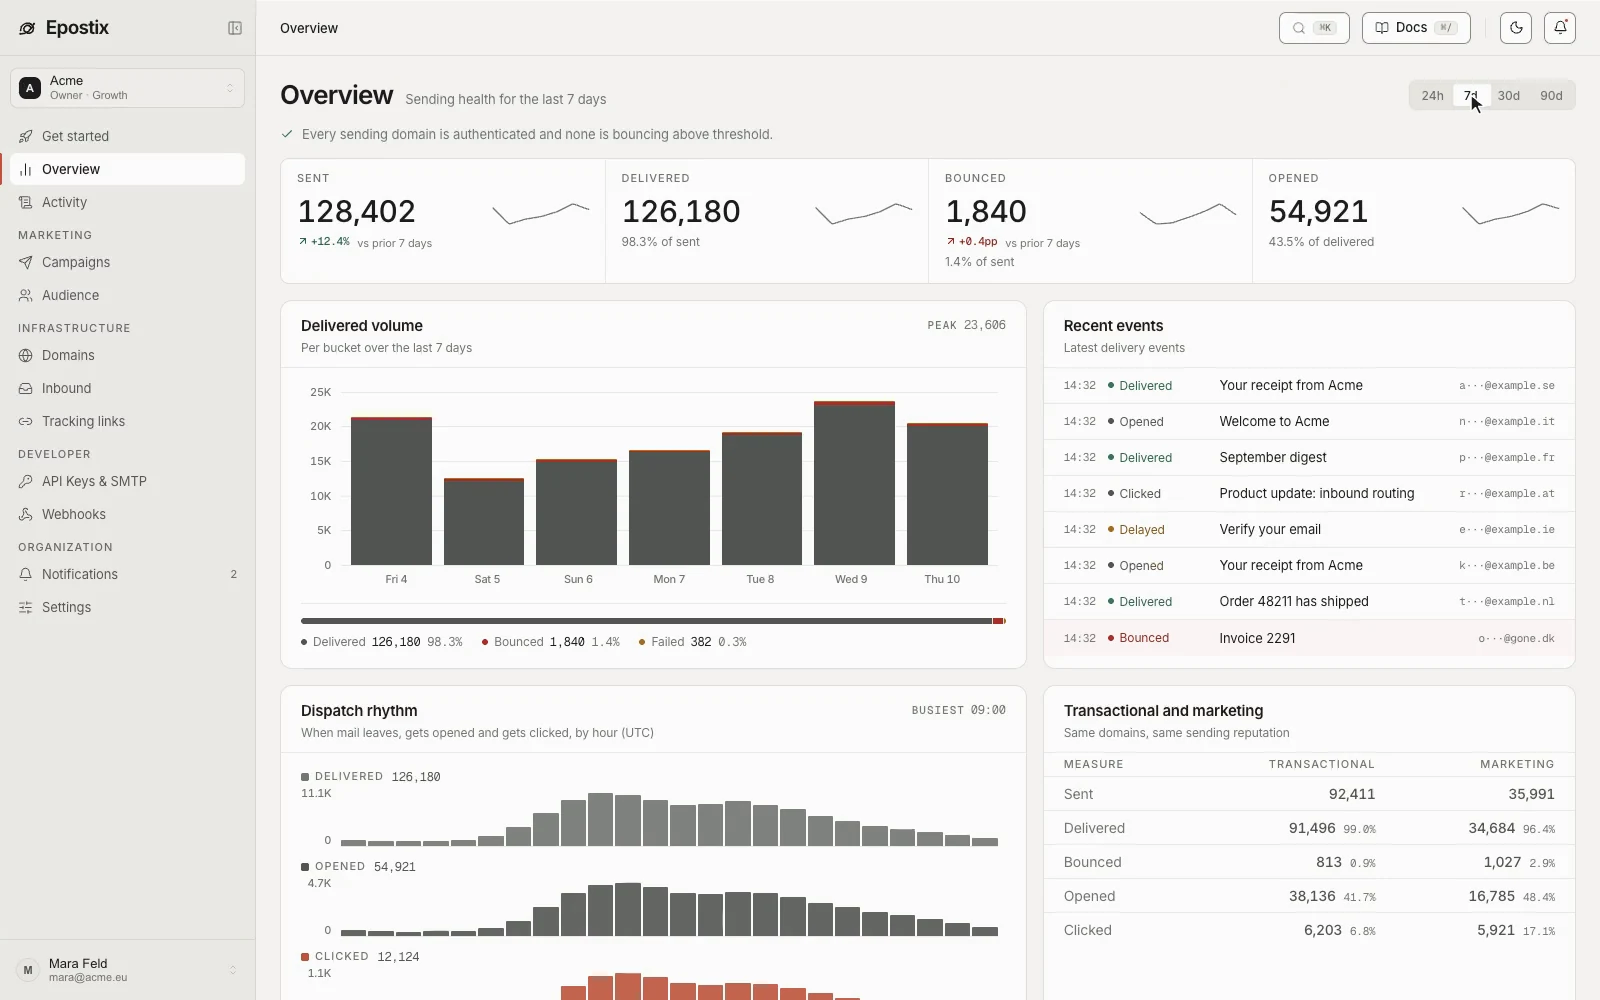Screen dimensions: 1600x1000
Task: Open the Webhooks page
Action: point(127,514)
